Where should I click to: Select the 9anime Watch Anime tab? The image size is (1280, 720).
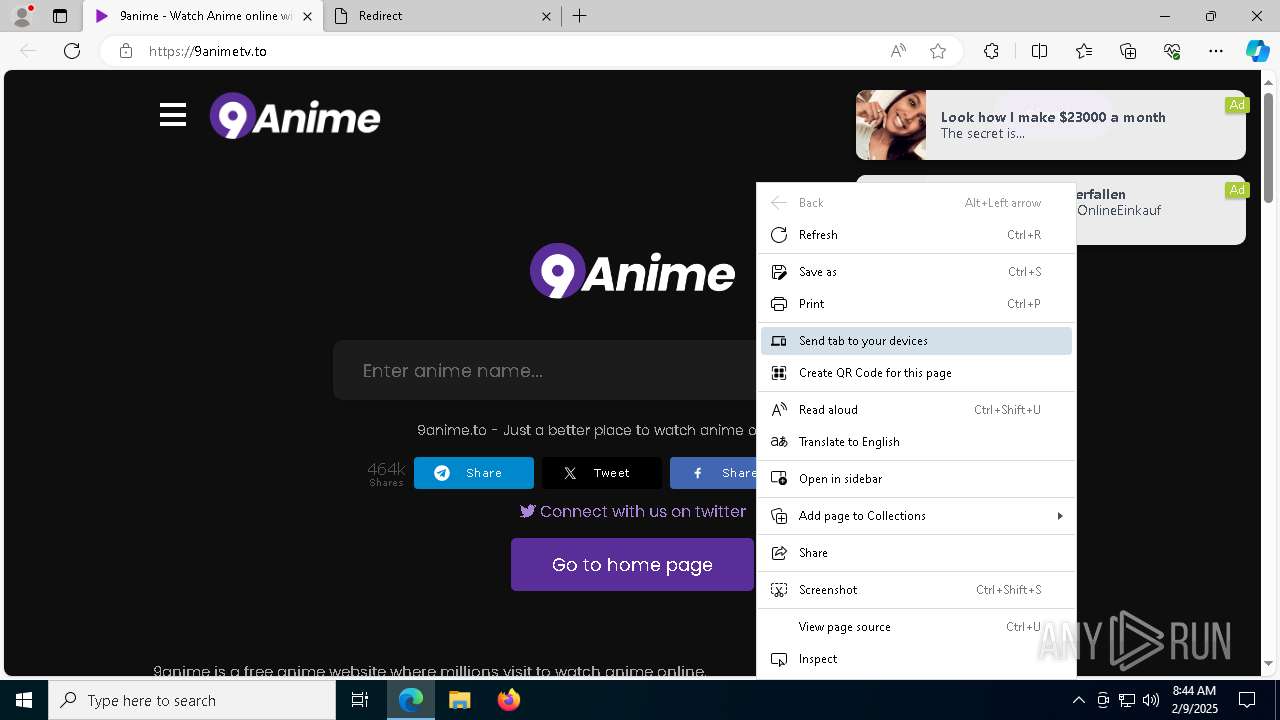(203, 16)
